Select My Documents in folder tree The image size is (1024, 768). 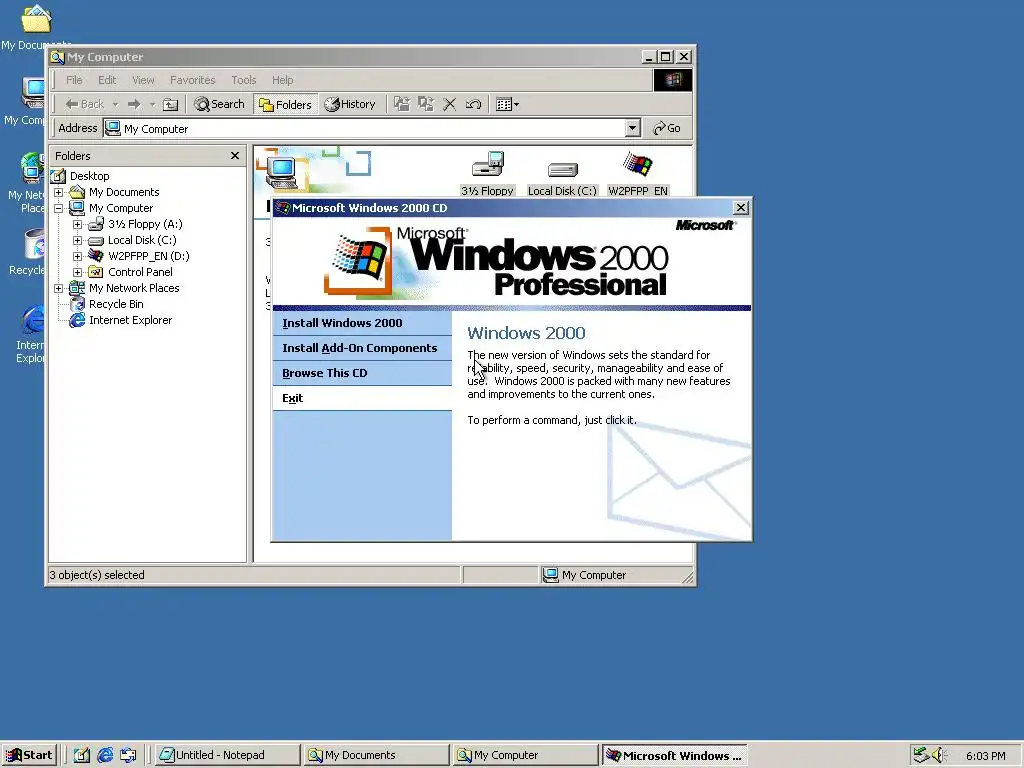pos(124,192)
